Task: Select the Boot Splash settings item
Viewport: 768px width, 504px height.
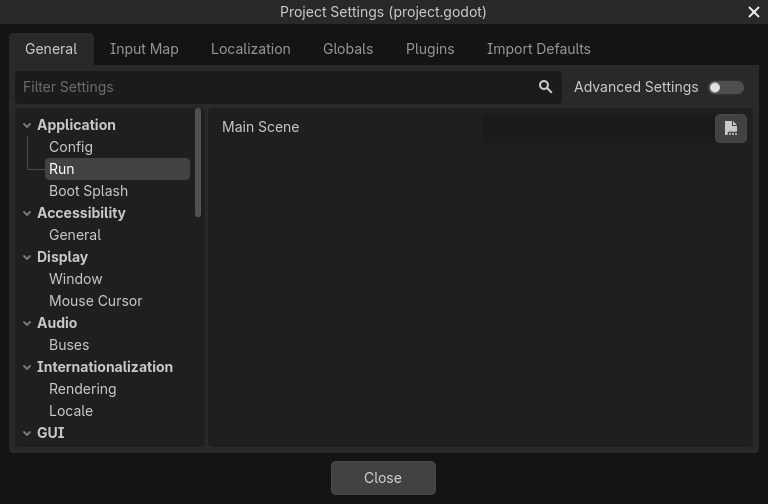Action: 88,191
